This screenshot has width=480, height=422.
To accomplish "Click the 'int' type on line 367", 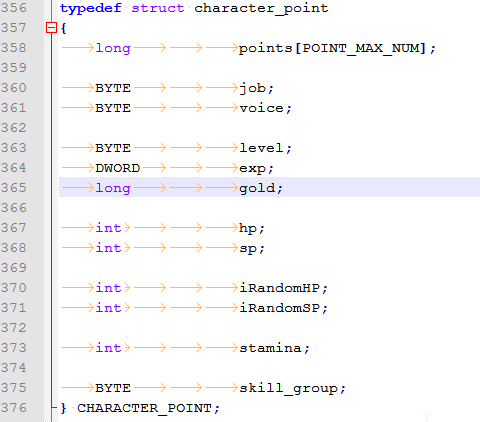I will click(x=108, y=228).
